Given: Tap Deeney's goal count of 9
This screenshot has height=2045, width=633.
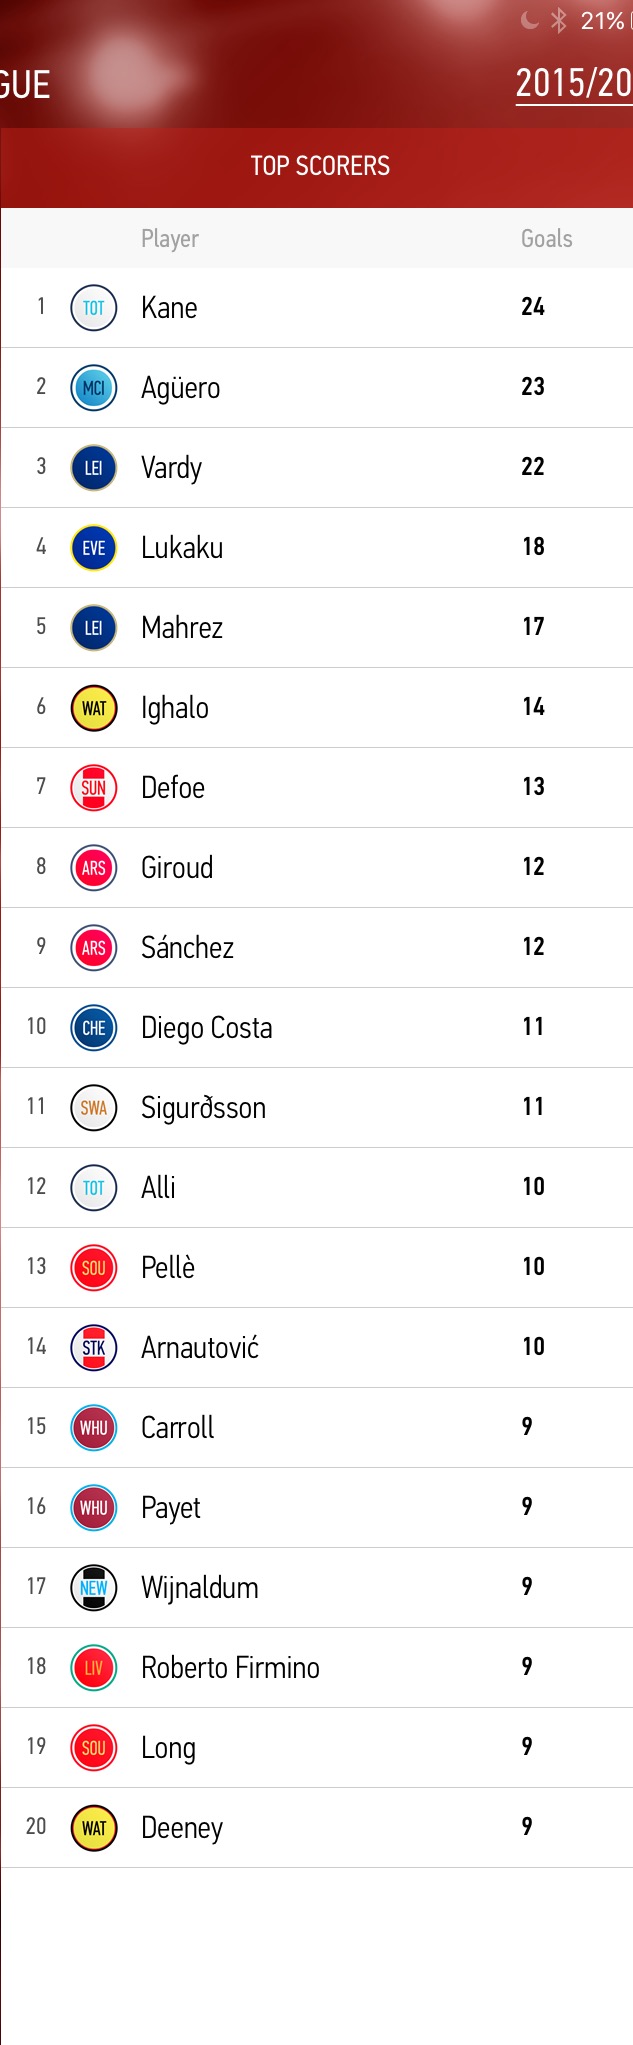Looking at the screenshot, I should pos(527,1827).
